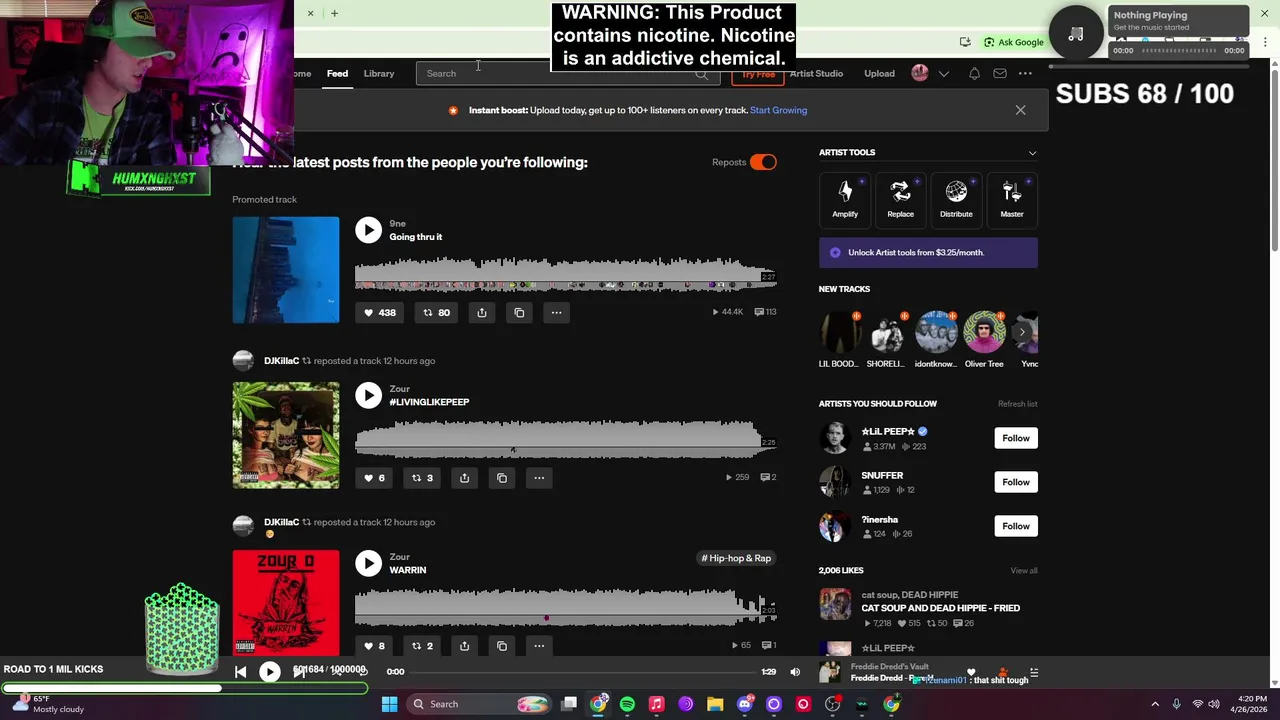This screenshot has height=720, width=1280.
Task: Collapse the Artist Tools section
Action: click(x=1032, y=153)
